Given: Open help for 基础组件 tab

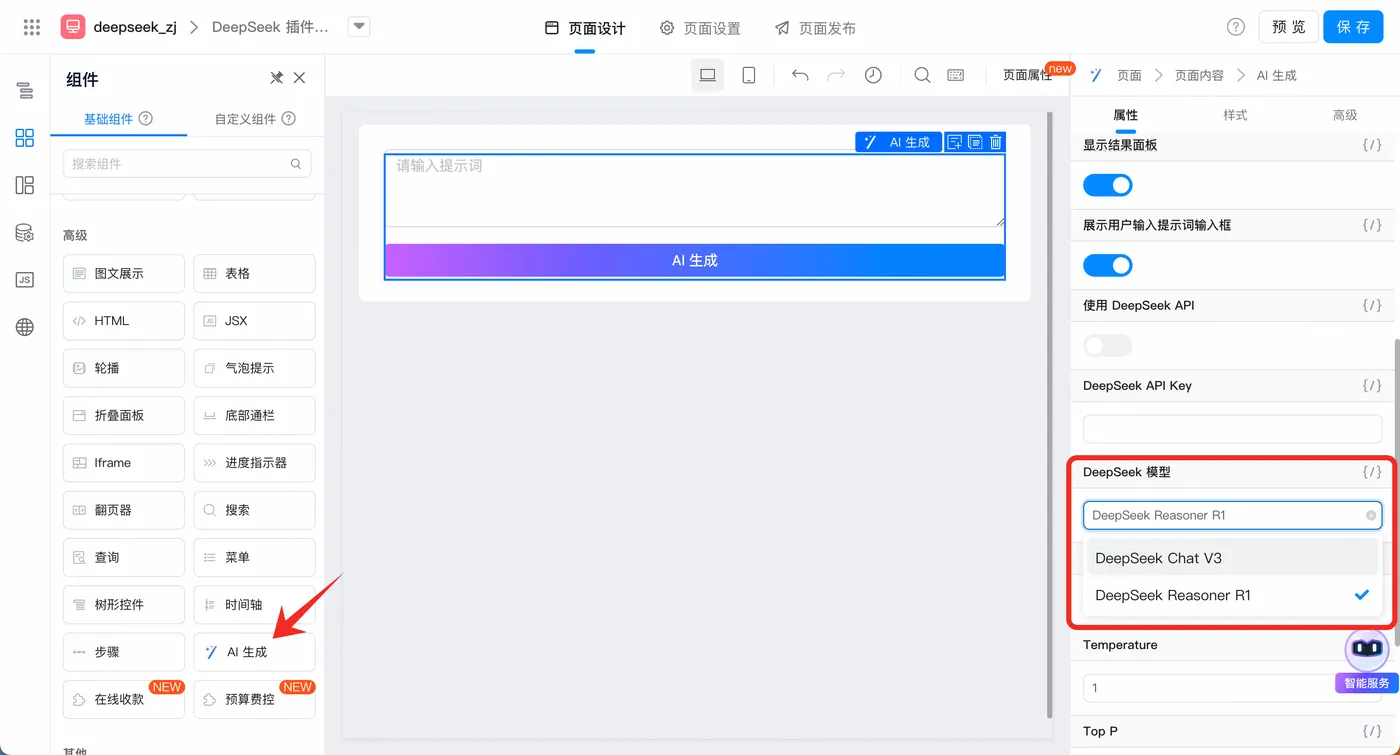Looking at the screenshot, I should tap(146, 119).
